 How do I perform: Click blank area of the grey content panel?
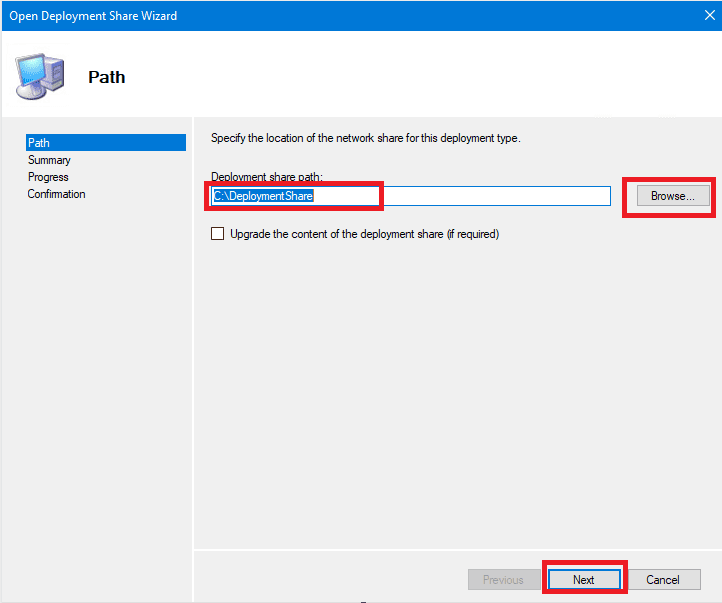point(450,400)
